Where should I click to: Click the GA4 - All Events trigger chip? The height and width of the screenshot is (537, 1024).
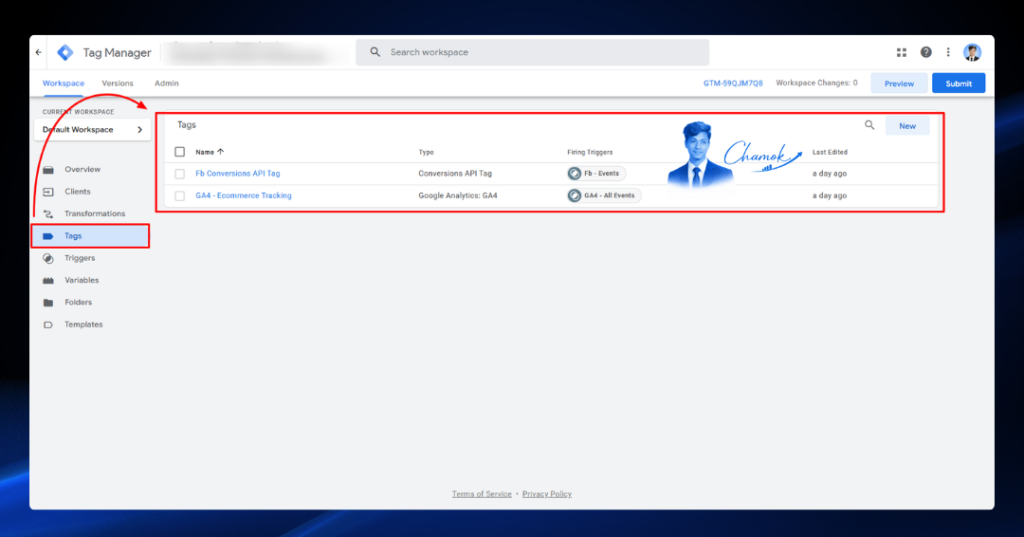(604, 195)
